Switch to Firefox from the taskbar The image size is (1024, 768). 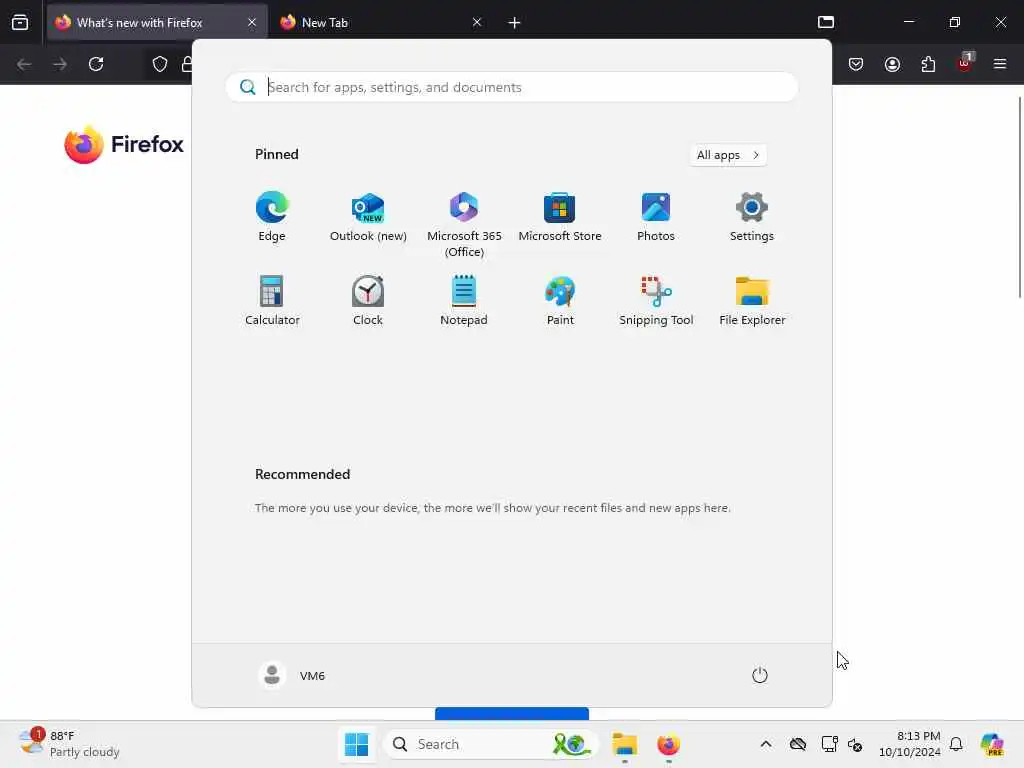click(x=668, y=744)
